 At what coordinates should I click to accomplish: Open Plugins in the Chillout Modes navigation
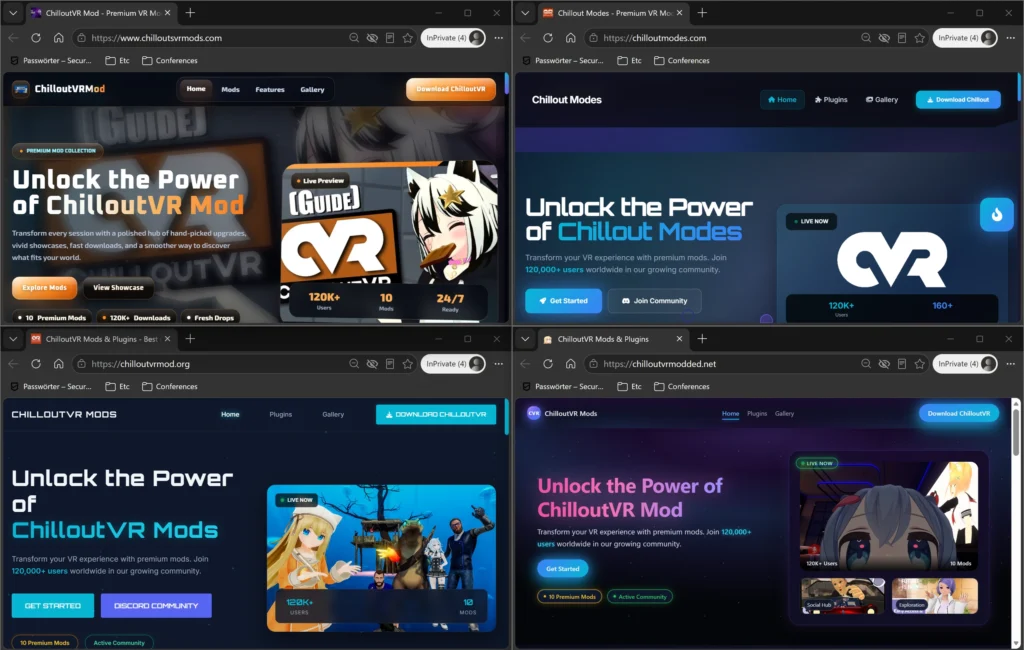click(831, 100)
